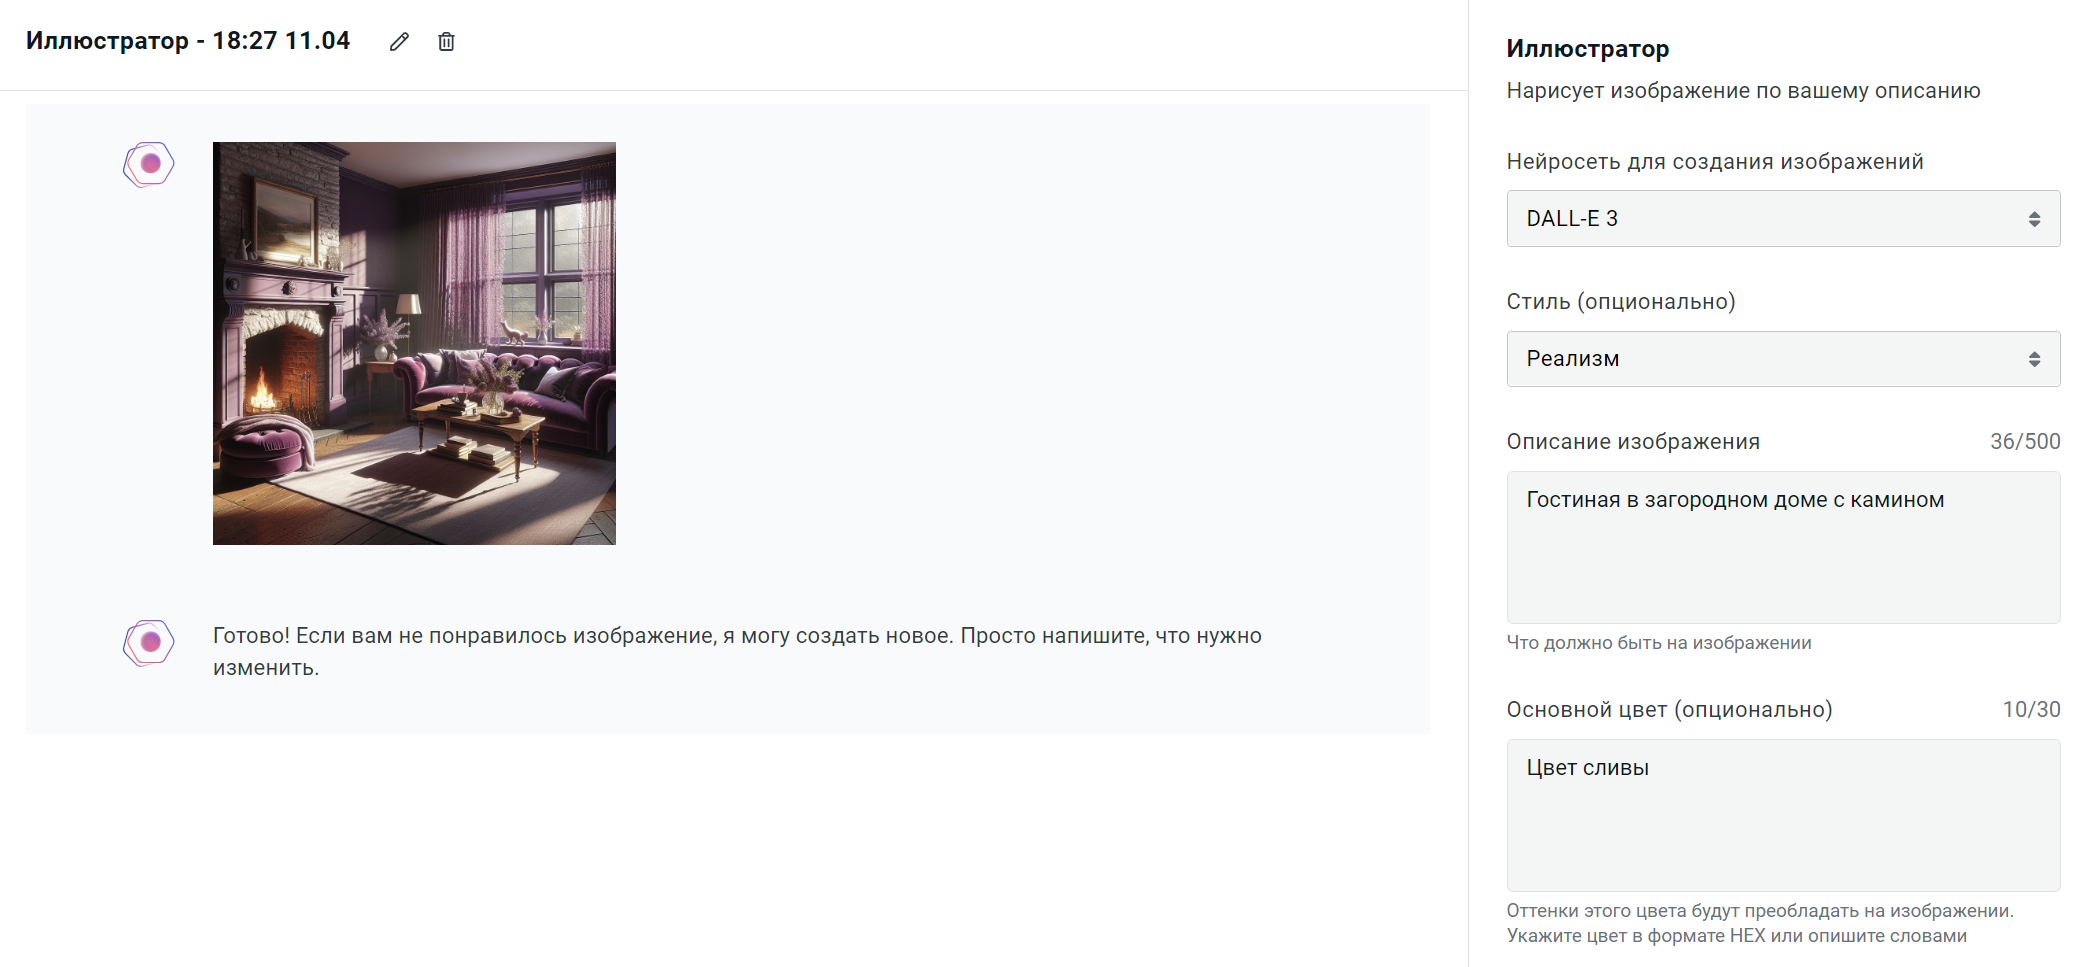Delete the chat with trash icon

click(x=446, y=41)
